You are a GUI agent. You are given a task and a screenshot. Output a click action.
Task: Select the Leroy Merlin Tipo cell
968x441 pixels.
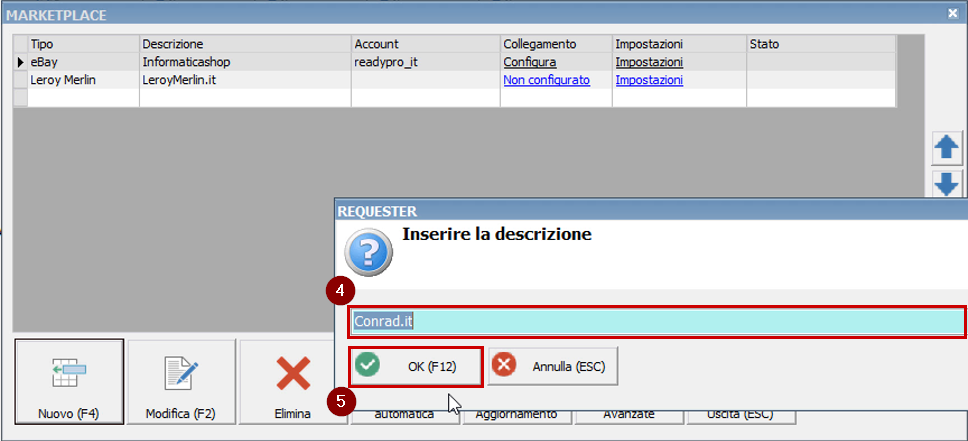tap(83, 80)
